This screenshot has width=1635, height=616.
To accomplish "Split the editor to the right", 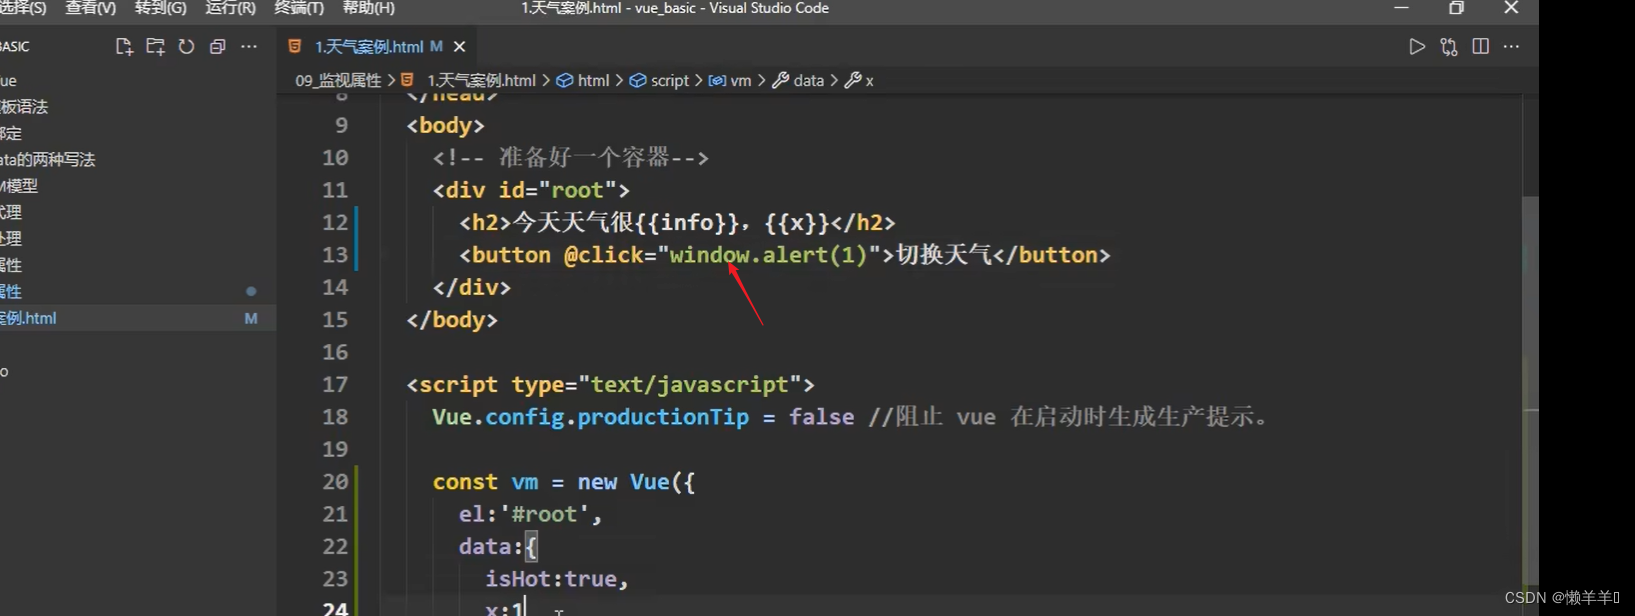I will [1481, 47].
